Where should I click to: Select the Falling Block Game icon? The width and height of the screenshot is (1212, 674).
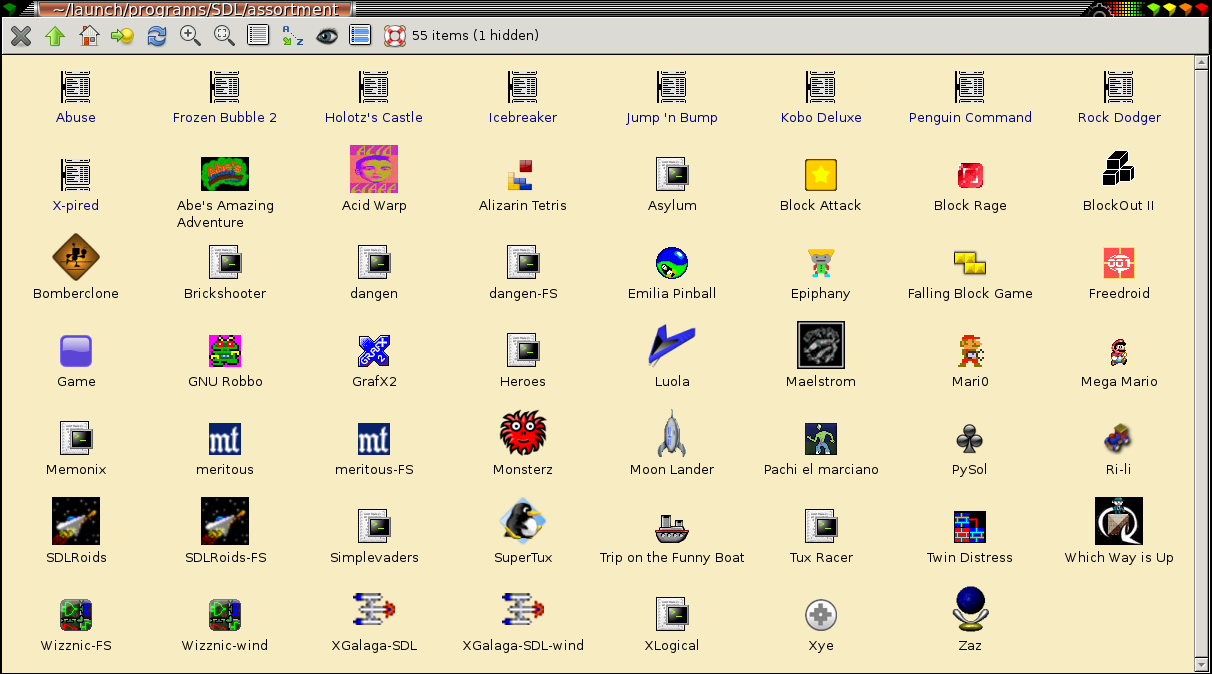(970, 263)
